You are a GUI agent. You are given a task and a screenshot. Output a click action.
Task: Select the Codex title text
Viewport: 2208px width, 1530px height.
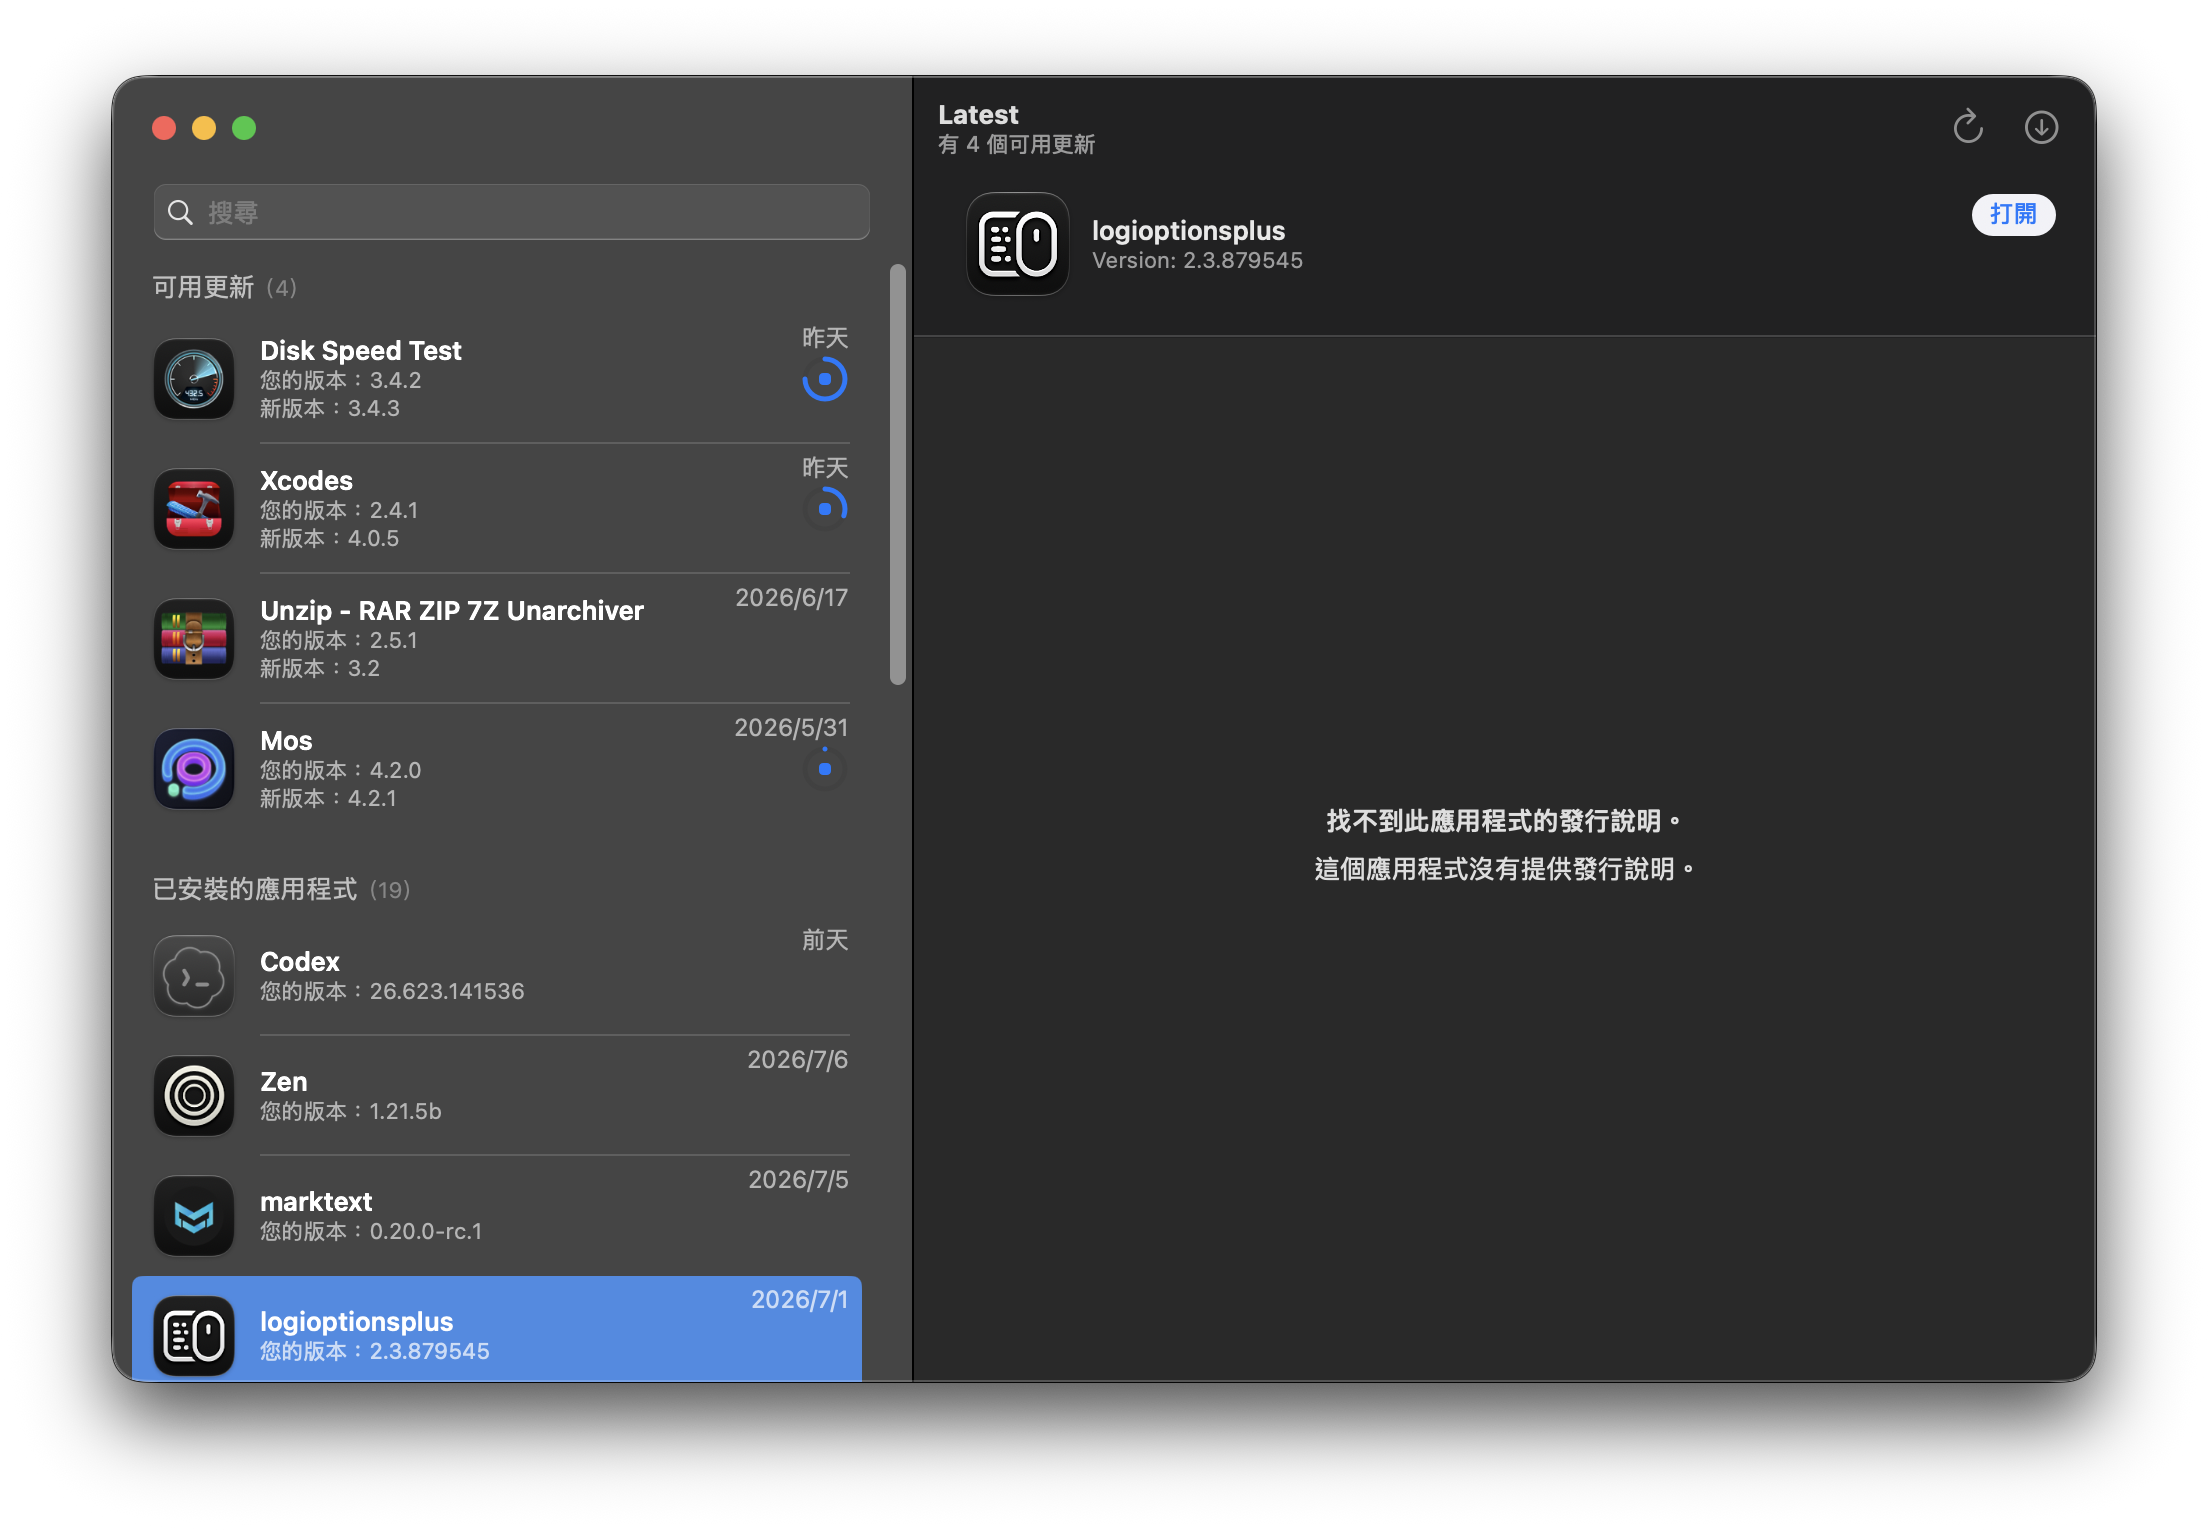pos(299,962)
